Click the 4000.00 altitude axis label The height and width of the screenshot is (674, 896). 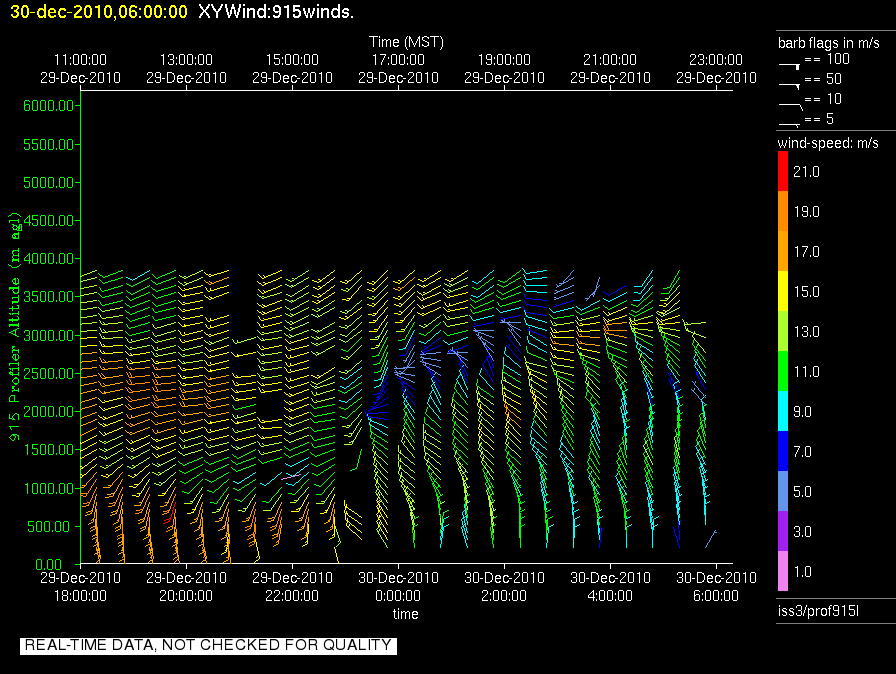coord(44,259)
